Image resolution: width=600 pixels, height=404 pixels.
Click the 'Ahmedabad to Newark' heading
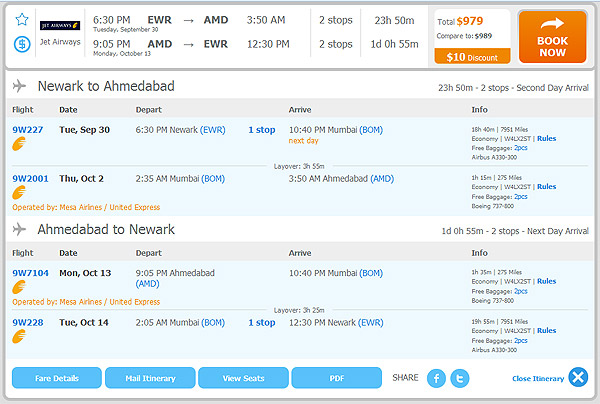106,230
